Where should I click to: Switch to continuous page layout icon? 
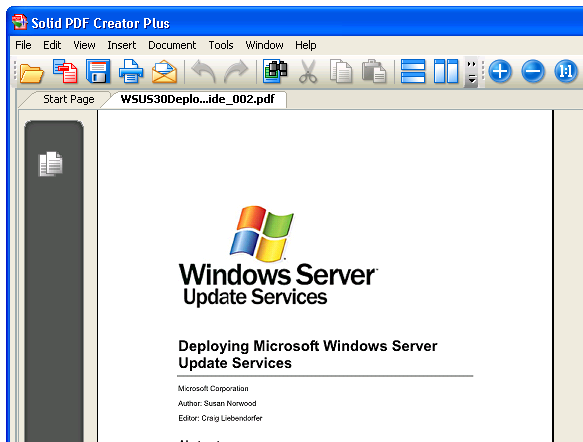click(x=413, y=71)
